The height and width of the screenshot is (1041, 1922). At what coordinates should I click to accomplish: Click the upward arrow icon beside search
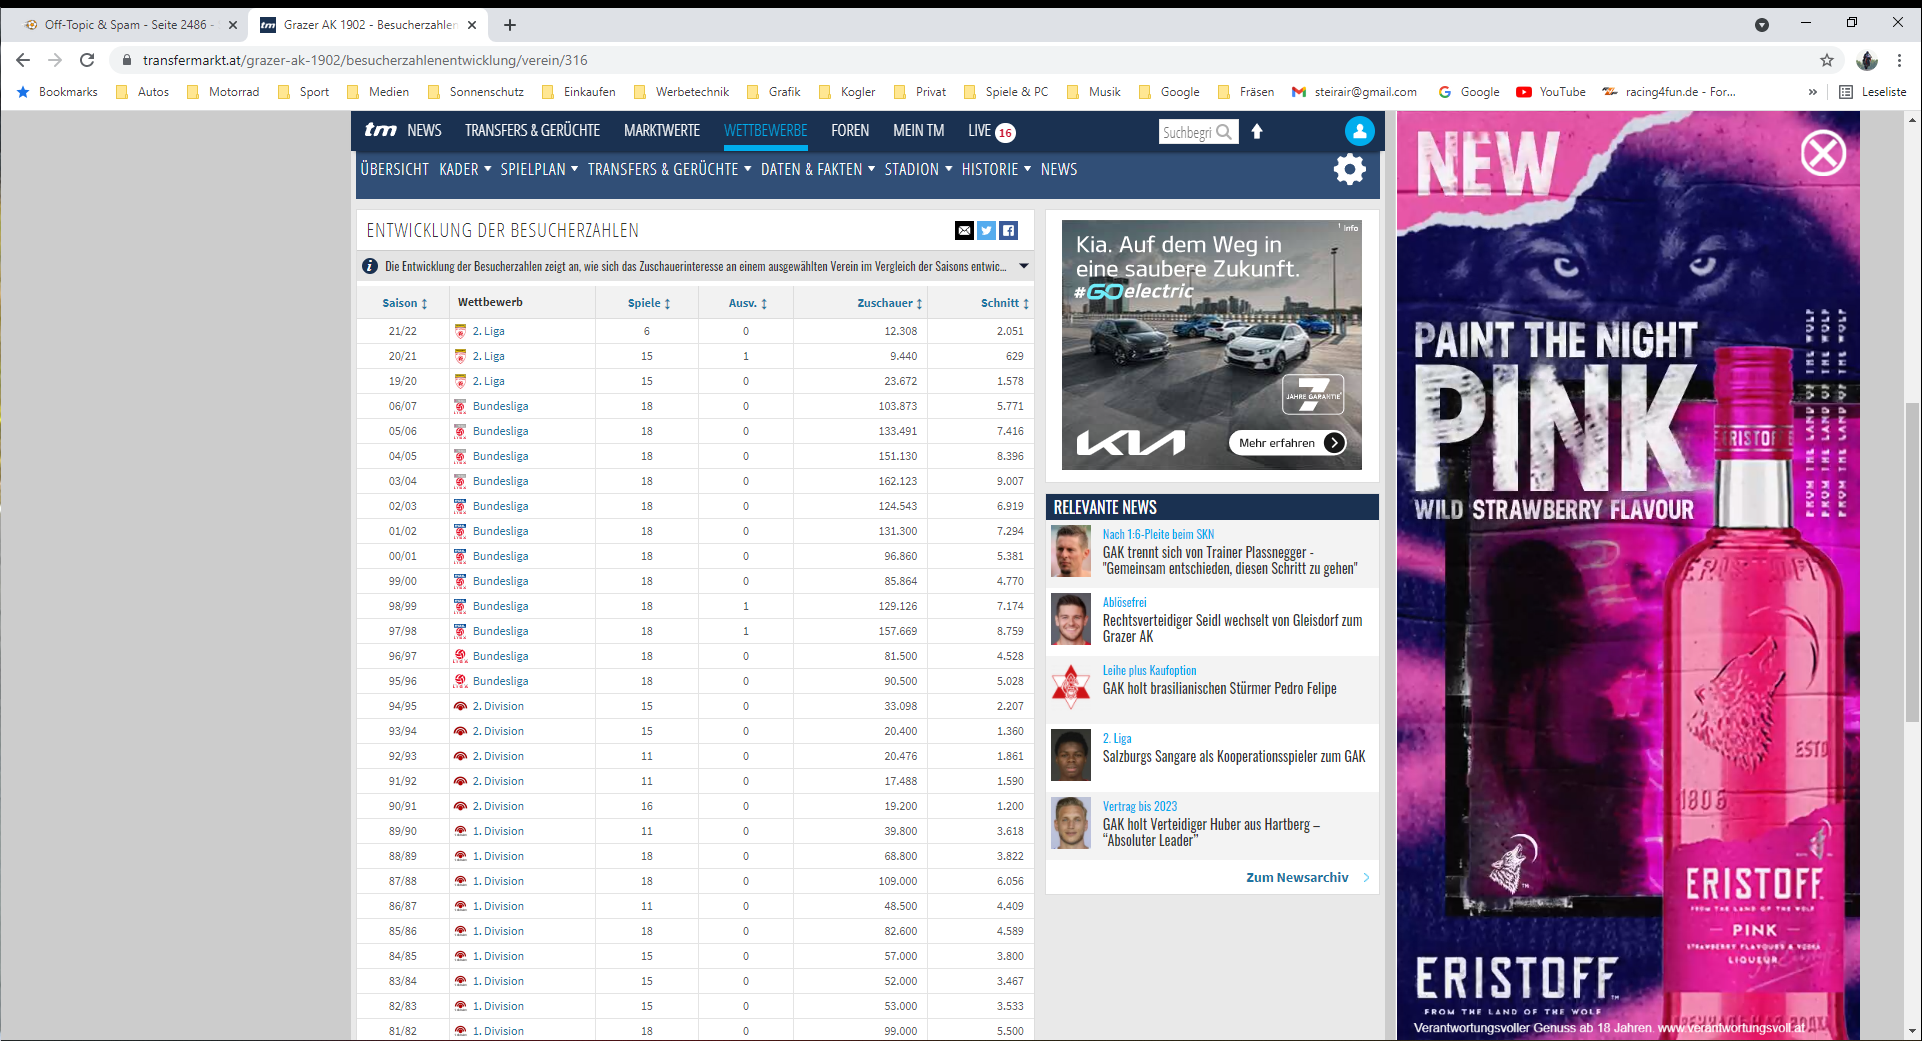[x=1257, y=131]
